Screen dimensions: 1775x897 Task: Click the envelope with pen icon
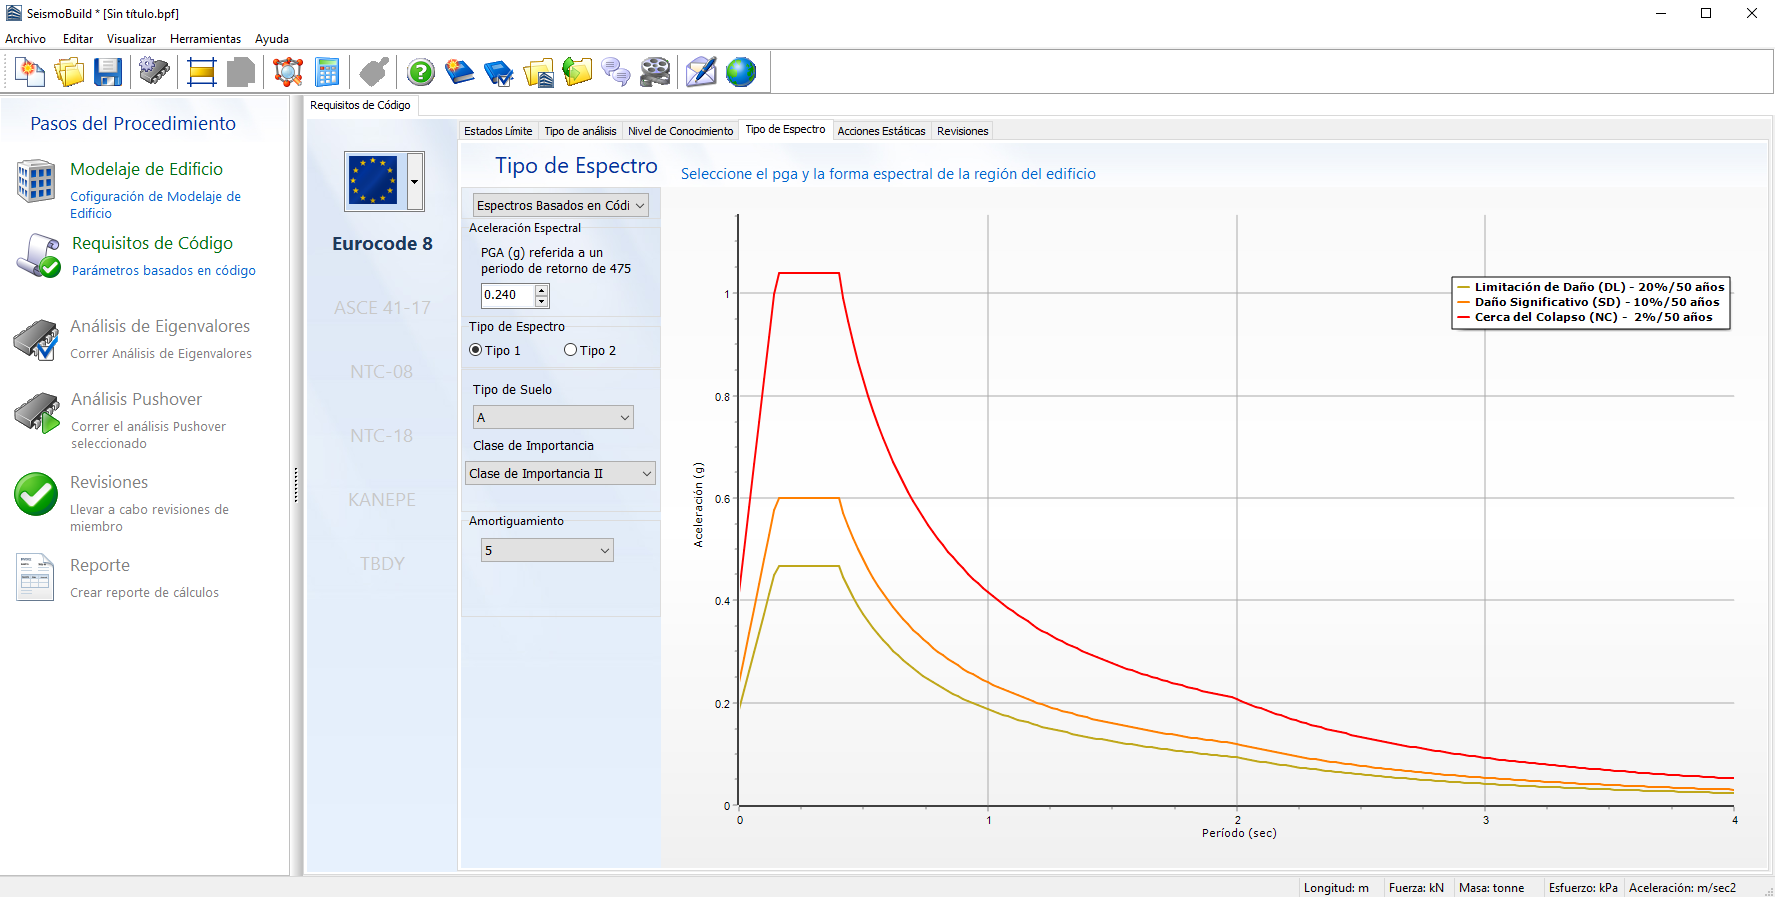click(701, 72)
